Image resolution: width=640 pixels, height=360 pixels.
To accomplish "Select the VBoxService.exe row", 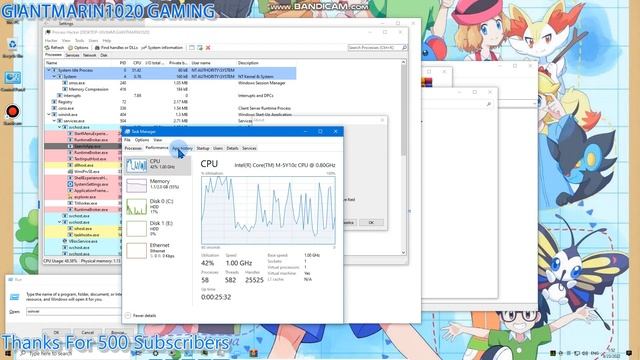I will click(83, 241).
